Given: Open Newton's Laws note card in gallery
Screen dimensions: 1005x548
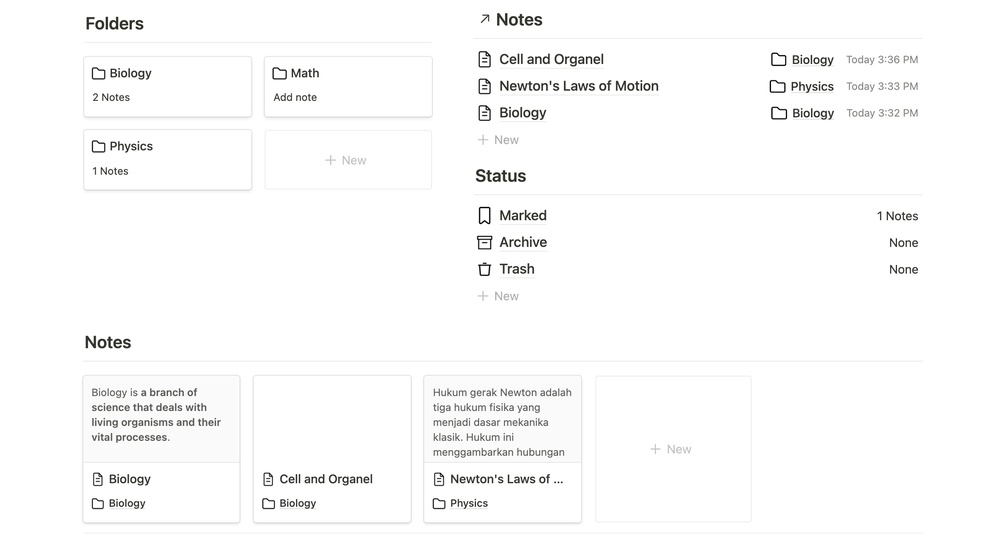Looking at the screenshot, I should pos(502,449).
